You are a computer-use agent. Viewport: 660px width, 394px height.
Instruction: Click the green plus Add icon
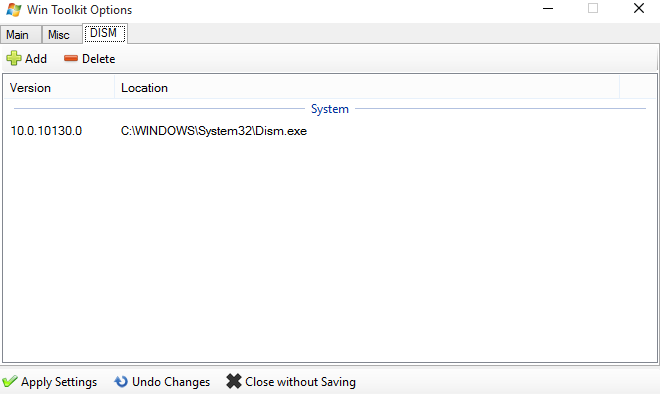tap(14, 59)
